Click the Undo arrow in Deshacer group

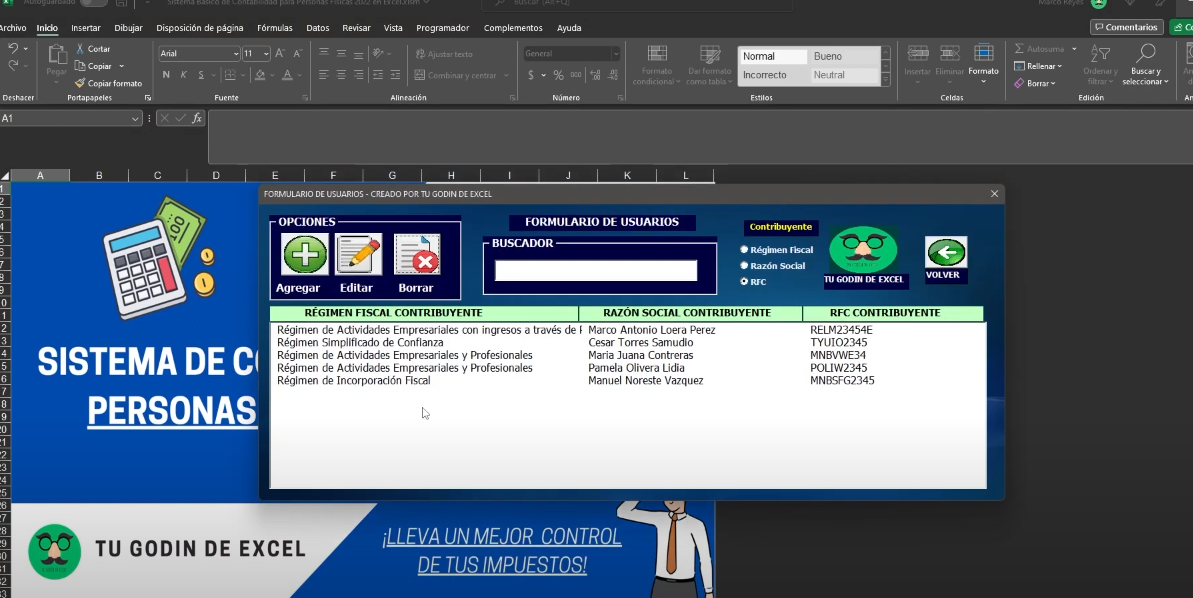coord(13,49)
